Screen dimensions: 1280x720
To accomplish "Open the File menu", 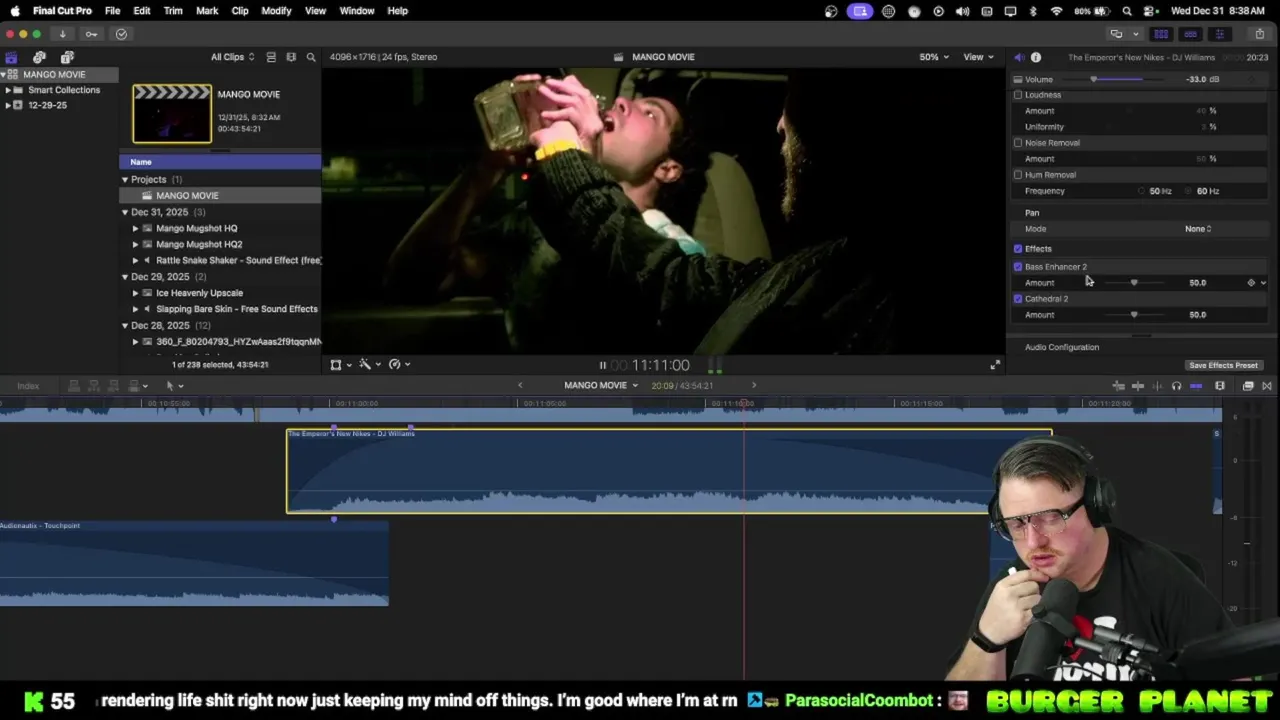I will click(113, 11).
